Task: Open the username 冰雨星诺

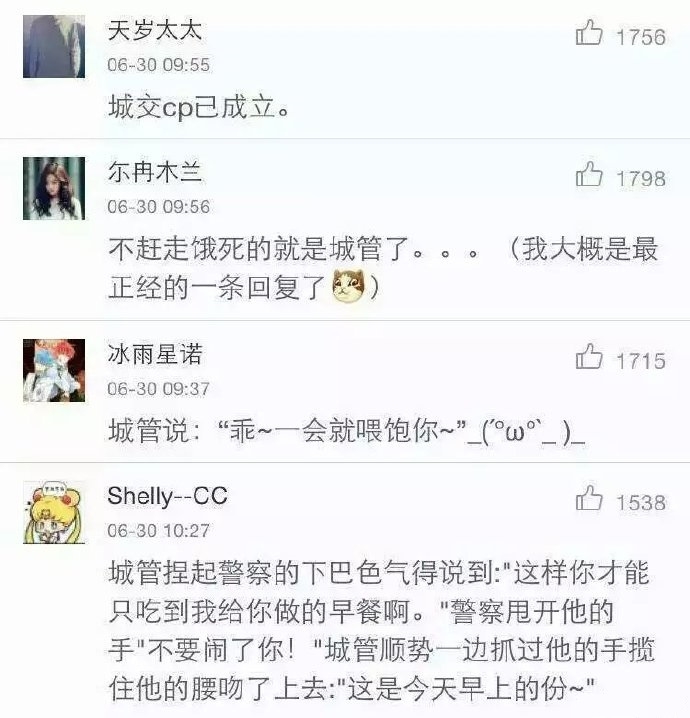Action: [x=155, y=354]
